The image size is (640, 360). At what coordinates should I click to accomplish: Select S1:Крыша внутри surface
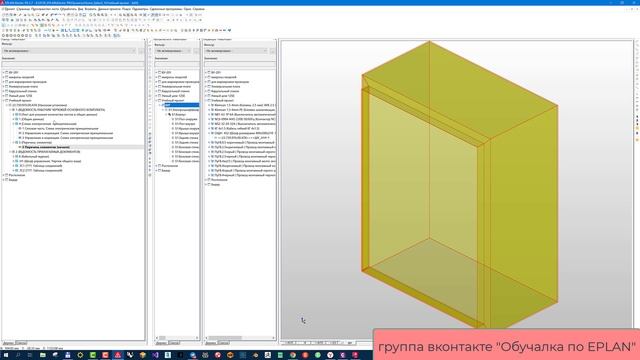pyautogui.click(x=187, y=133)
